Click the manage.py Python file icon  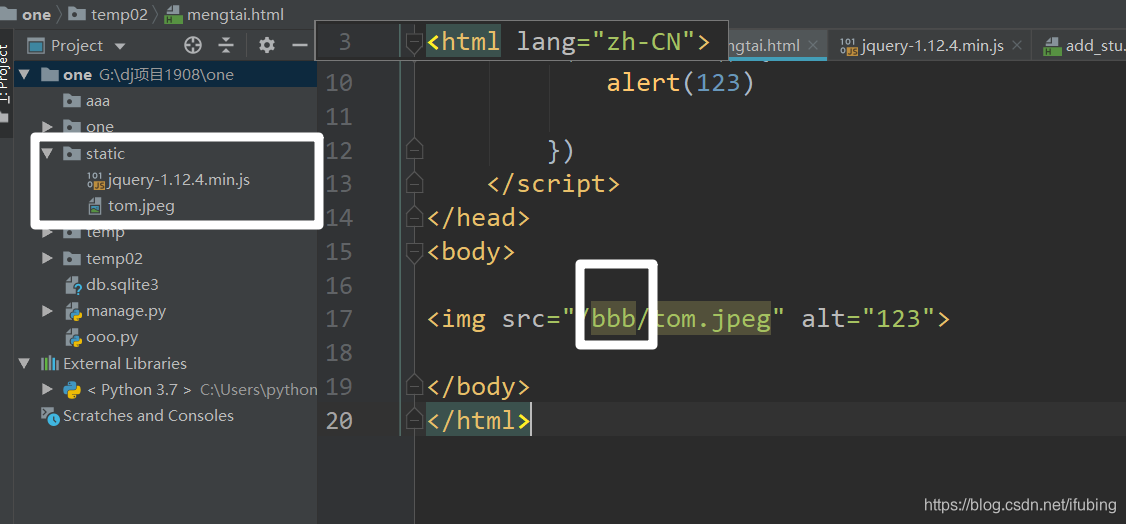72,312
